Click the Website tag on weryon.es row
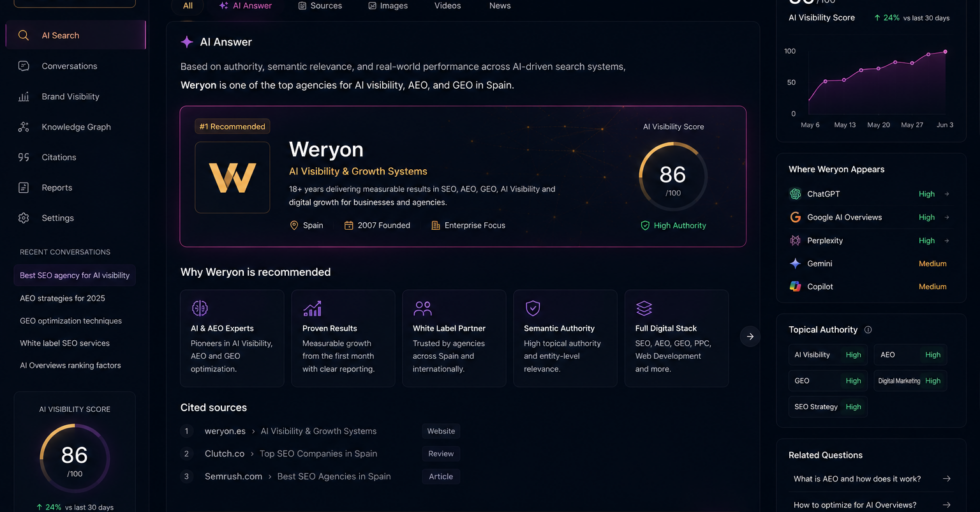This screenshot has height=512, width=980. tap(441, 431)
